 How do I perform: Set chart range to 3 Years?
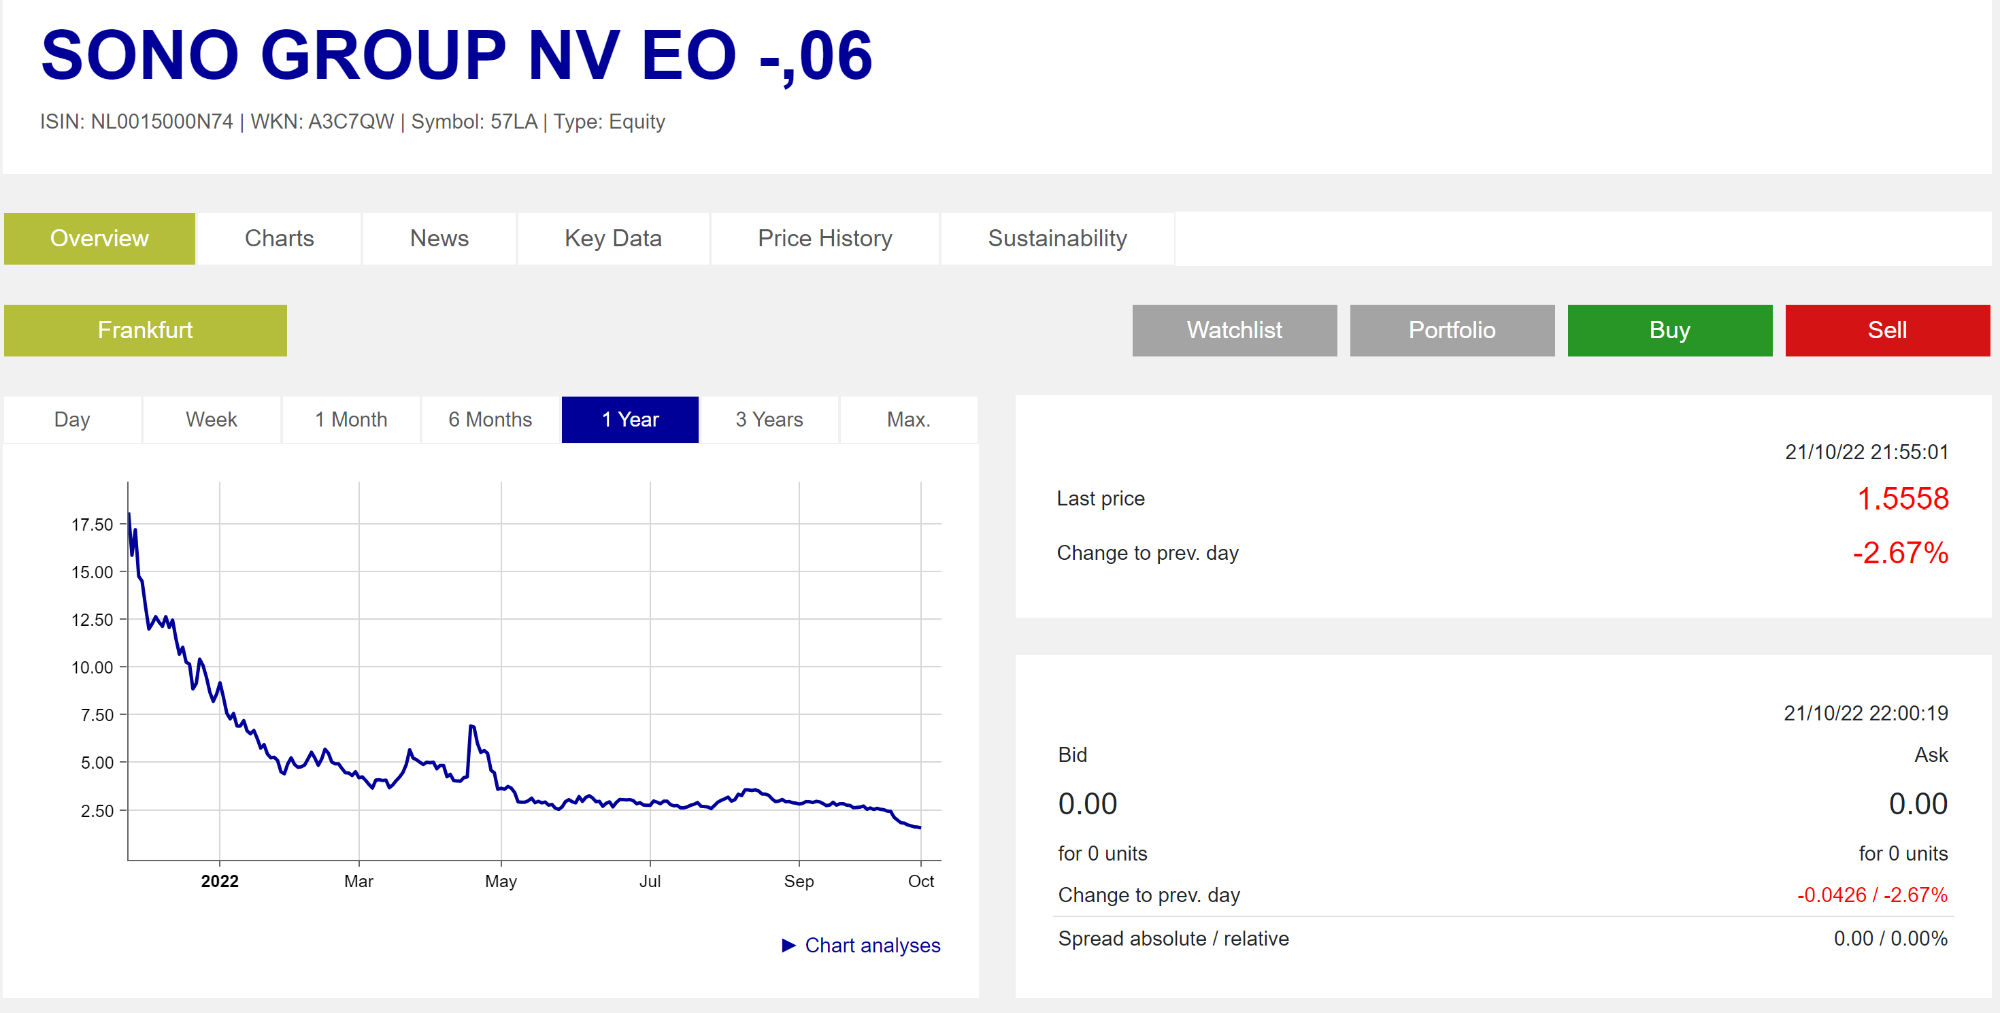769,420
